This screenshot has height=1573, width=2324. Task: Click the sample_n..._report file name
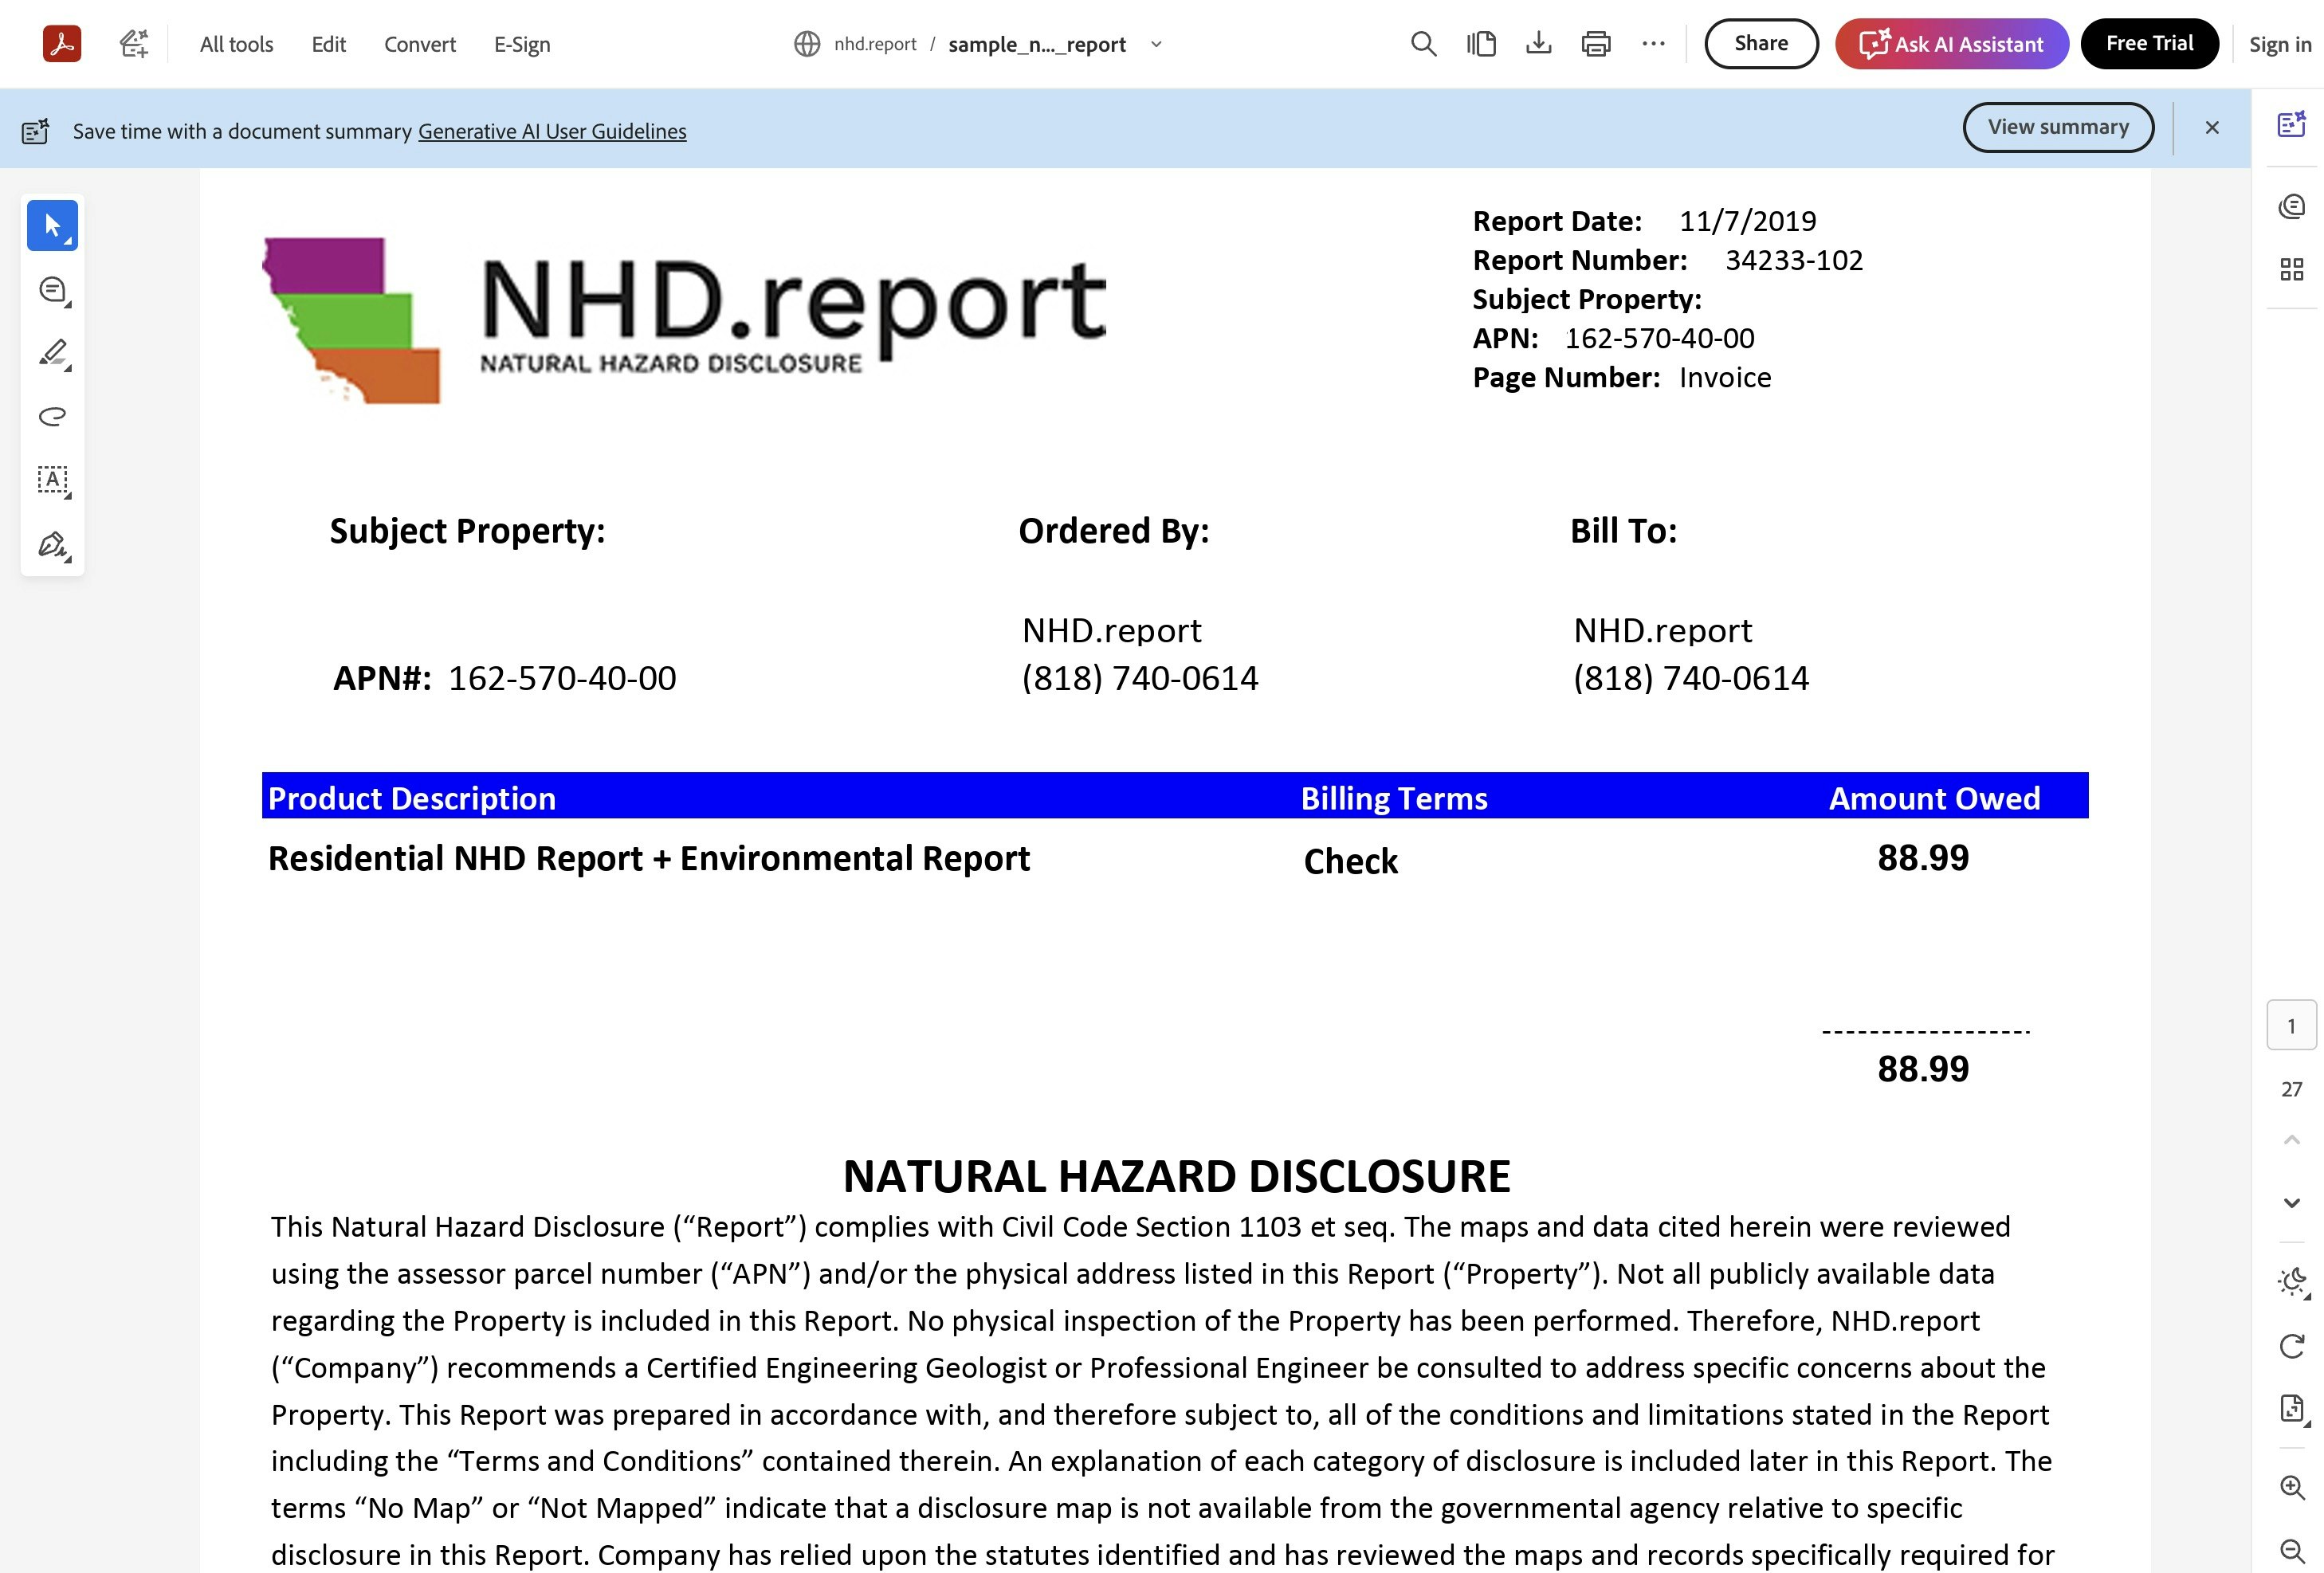tap(1037, 44)
